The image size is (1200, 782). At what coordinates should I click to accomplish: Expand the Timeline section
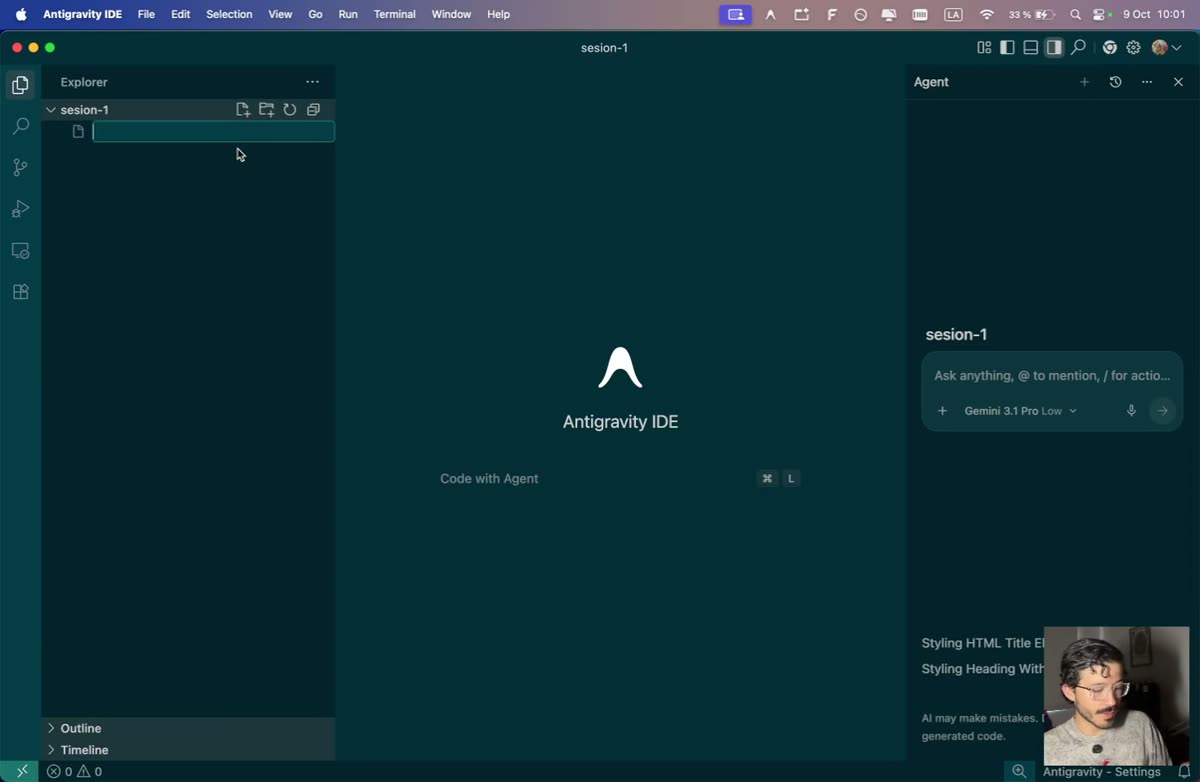pos(188,750)
